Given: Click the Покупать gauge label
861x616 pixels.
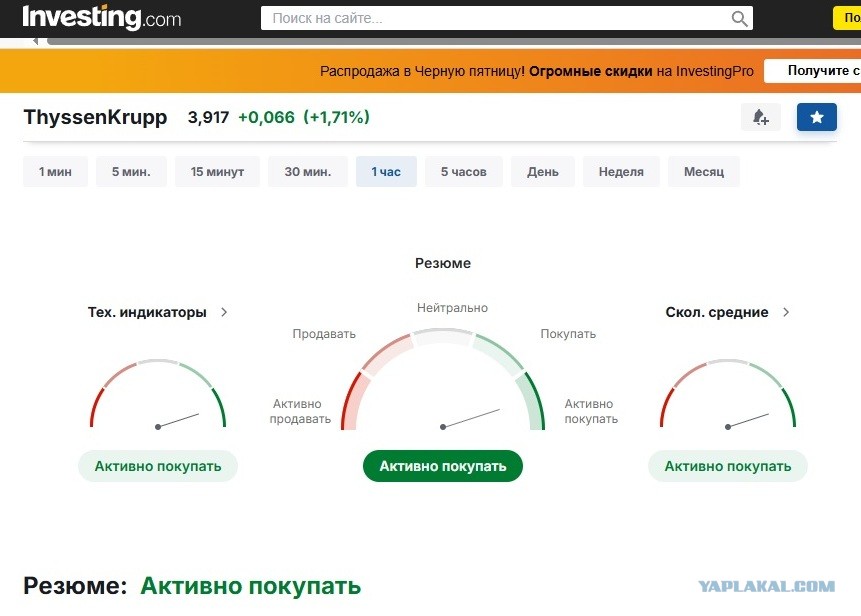Looking at the screenshot, I should point(568,334).
